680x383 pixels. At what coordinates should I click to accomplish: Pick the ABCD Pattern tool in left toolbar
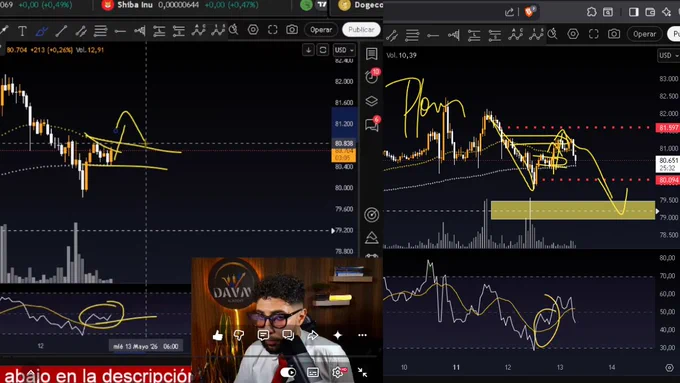199,30
